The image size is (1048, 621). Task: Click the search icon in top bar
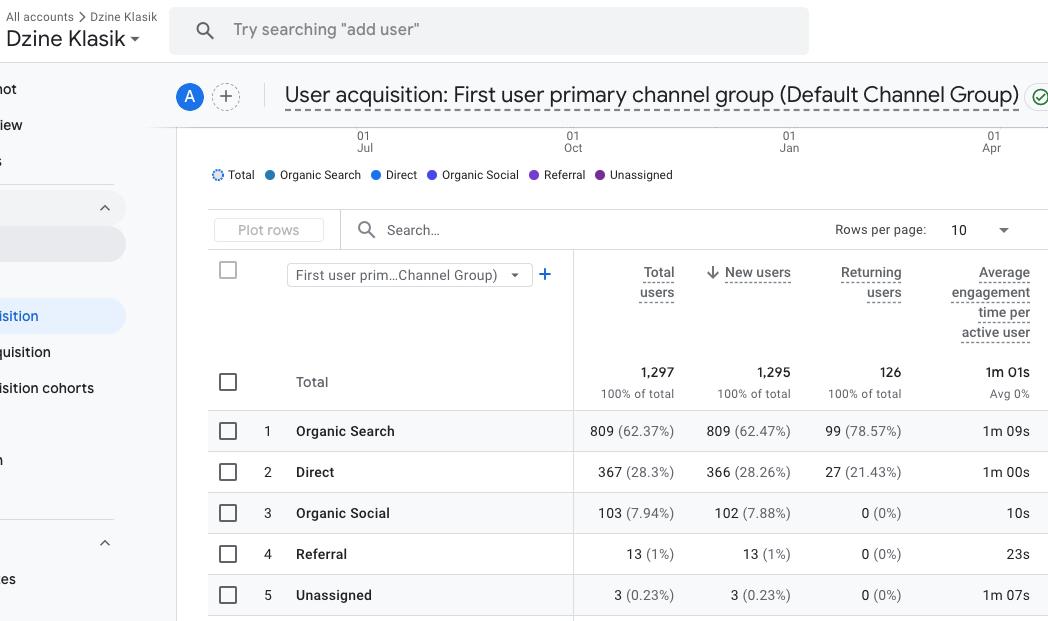coord(205,30)
